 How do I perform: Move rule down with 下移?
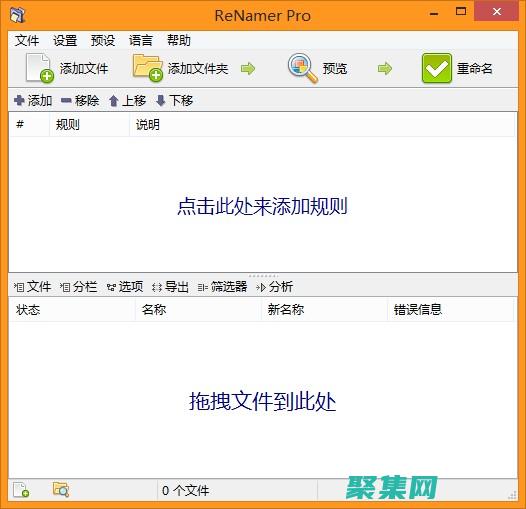coord(174,100)
